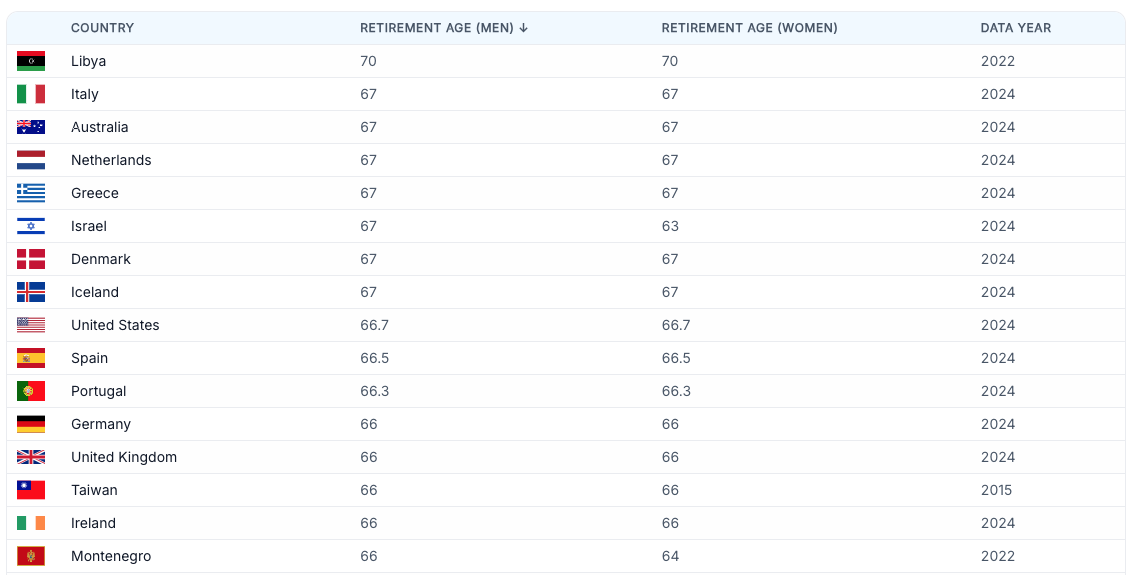Sort by the Country column header

pos(102,28)
